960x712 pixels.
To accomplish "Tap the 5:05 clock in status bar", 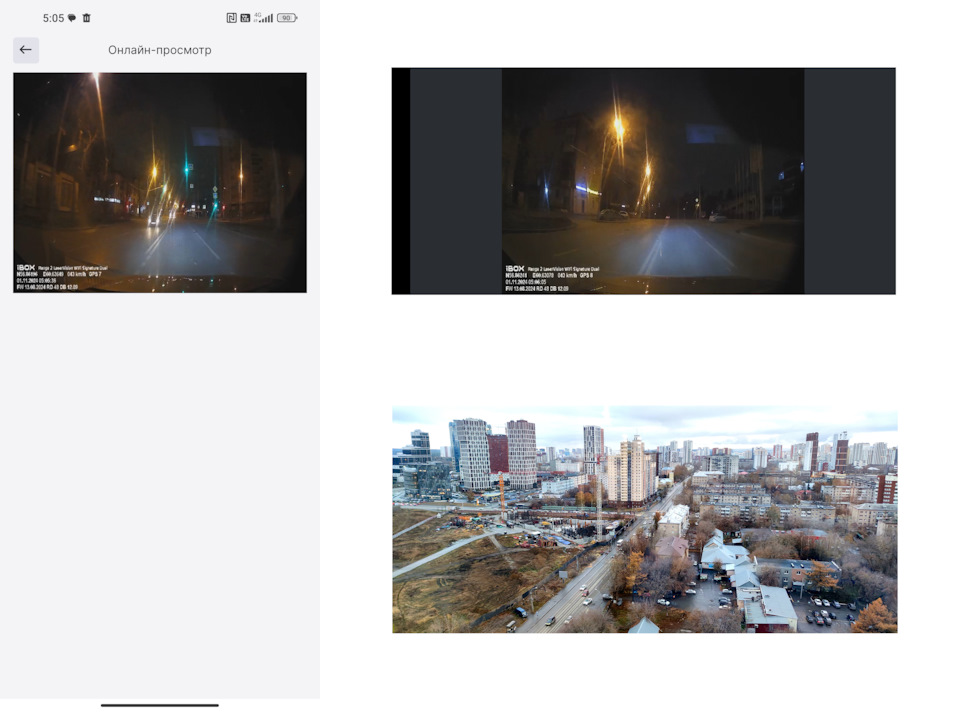I will coord(53,18).
